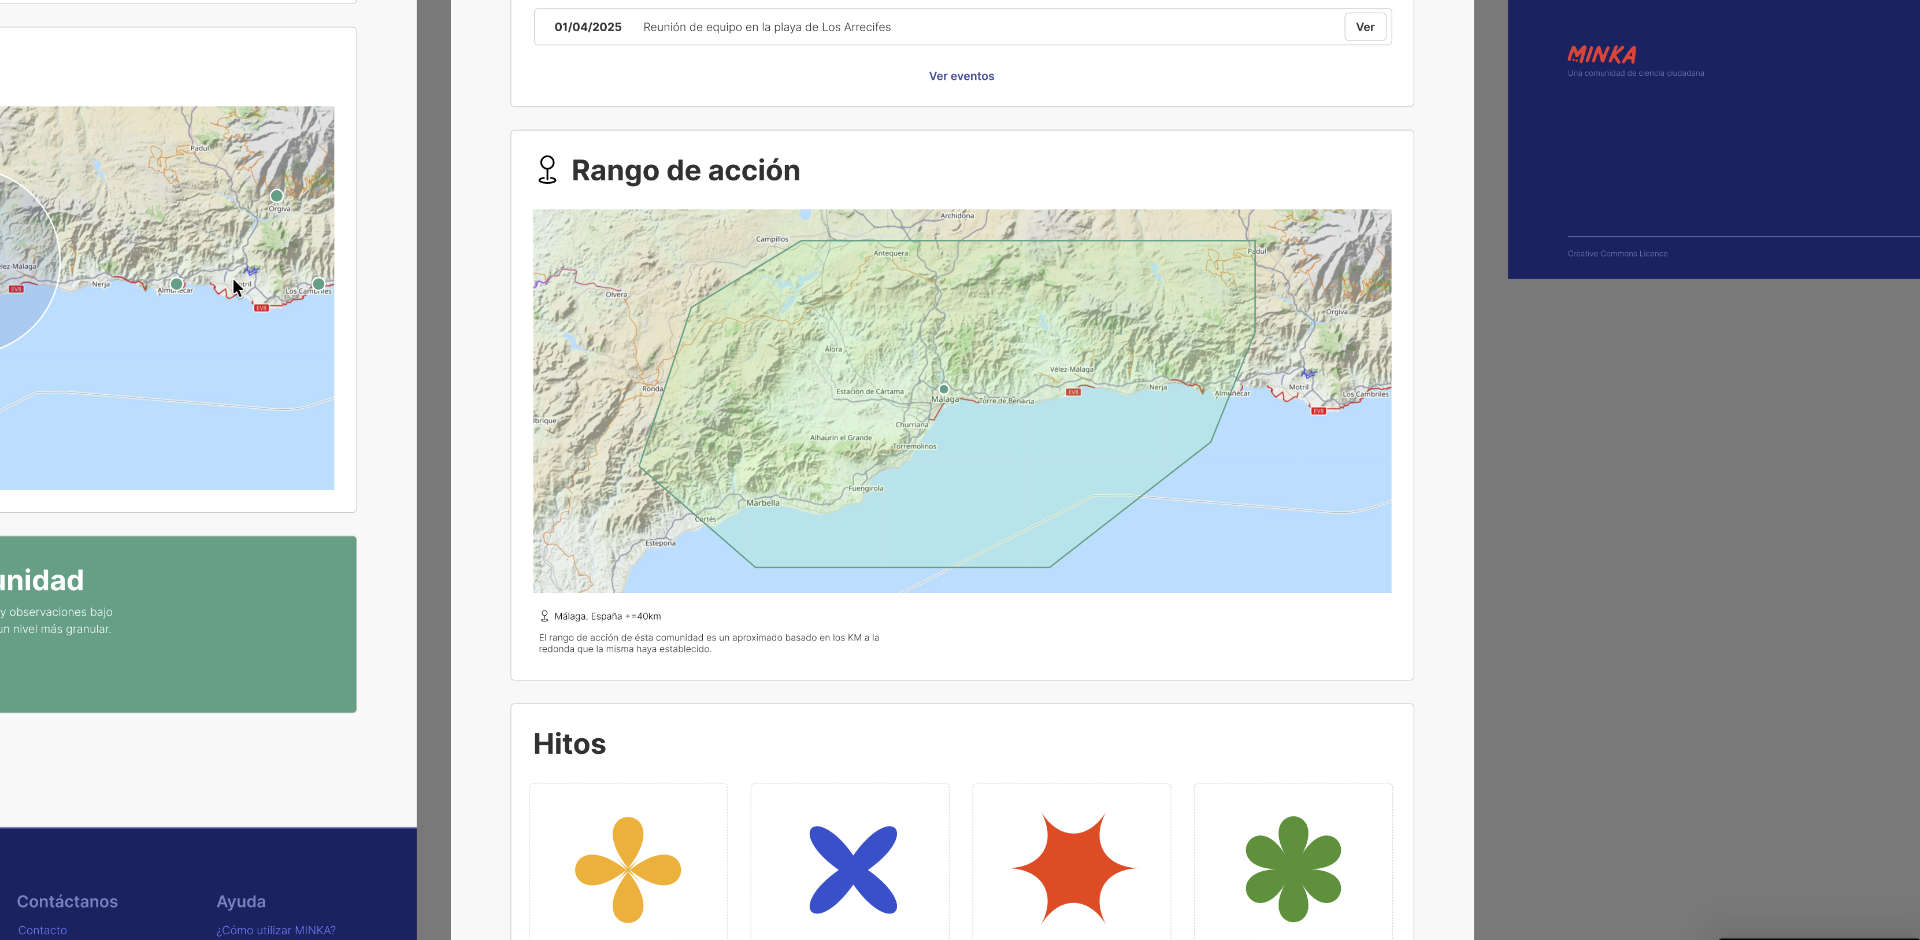Click the Marbella label on the range map
This screenshot has width=1920, height=940.
763,503
